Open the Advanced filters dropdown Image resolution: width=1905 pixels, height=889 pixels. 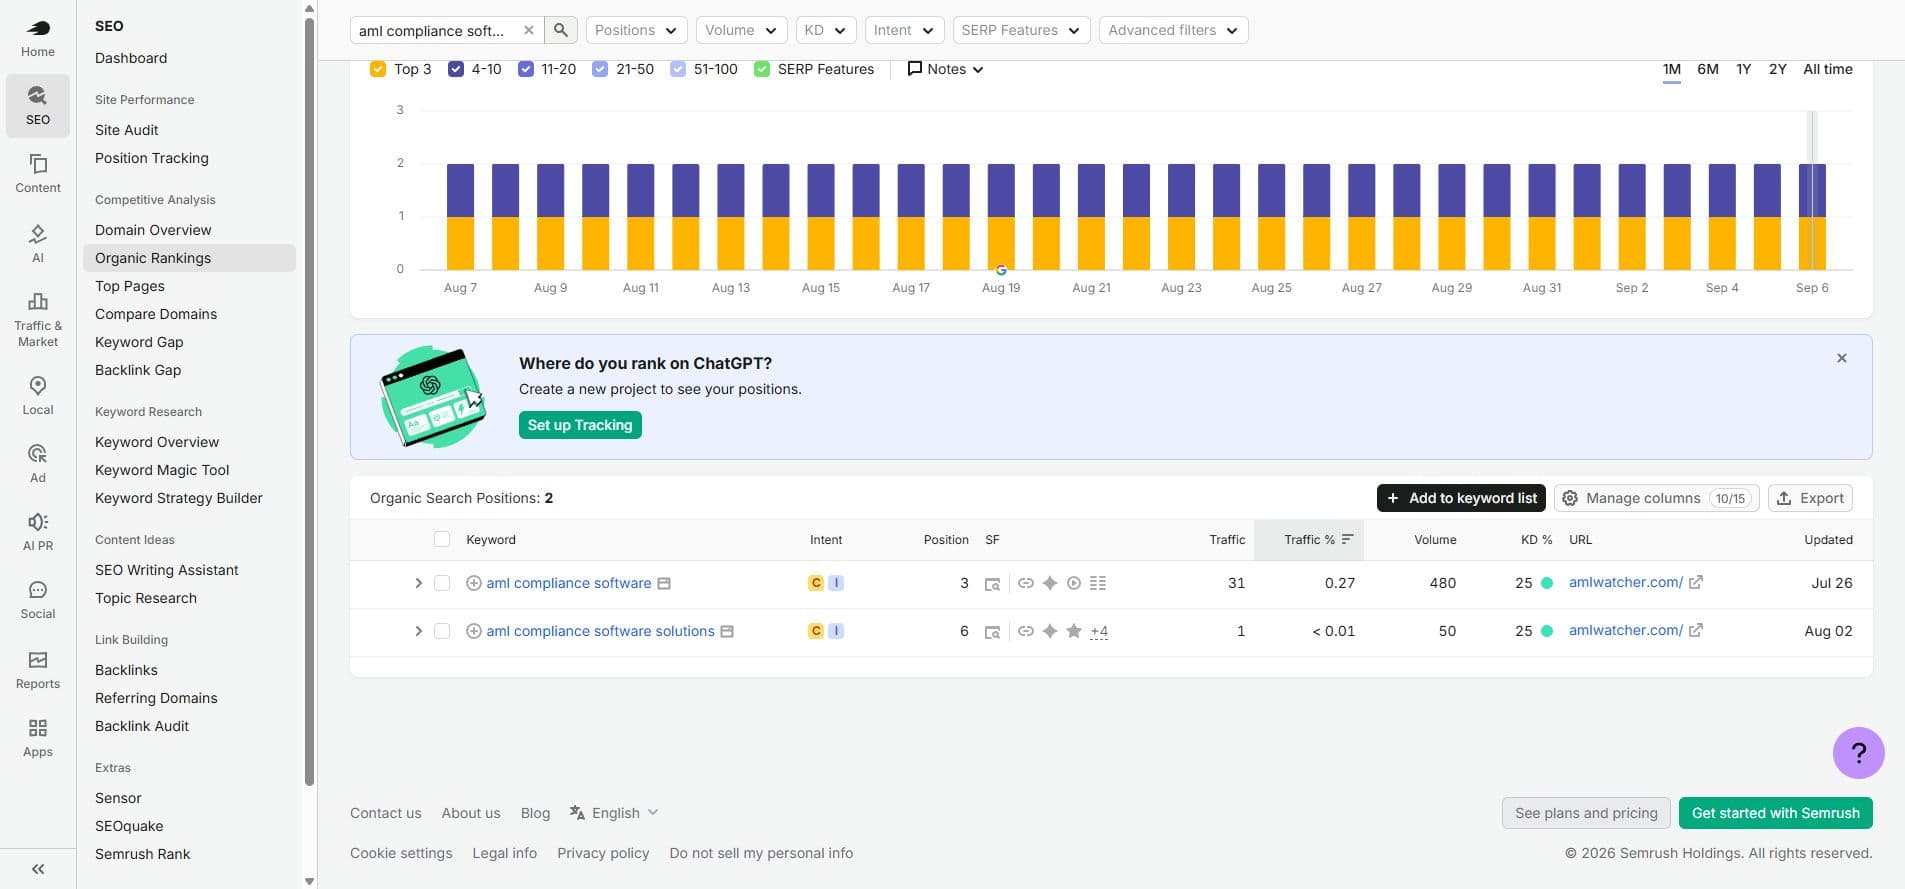click(1173, 30)
